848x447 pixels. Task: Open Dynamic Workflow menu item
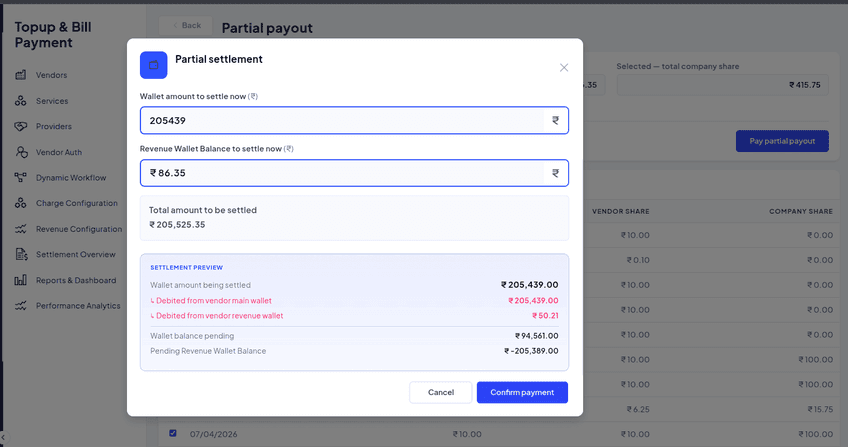[x=71, y=178]
